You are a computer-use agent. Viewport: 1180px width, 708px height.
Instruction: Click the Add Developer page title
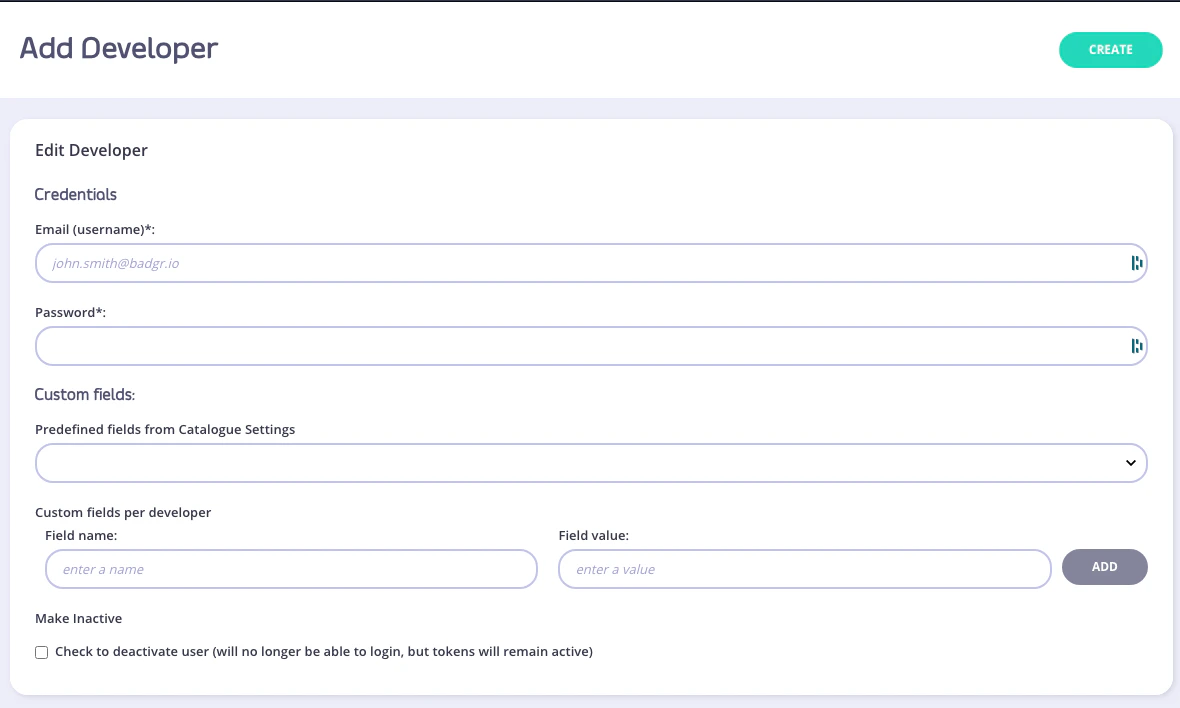pos(118,48)
